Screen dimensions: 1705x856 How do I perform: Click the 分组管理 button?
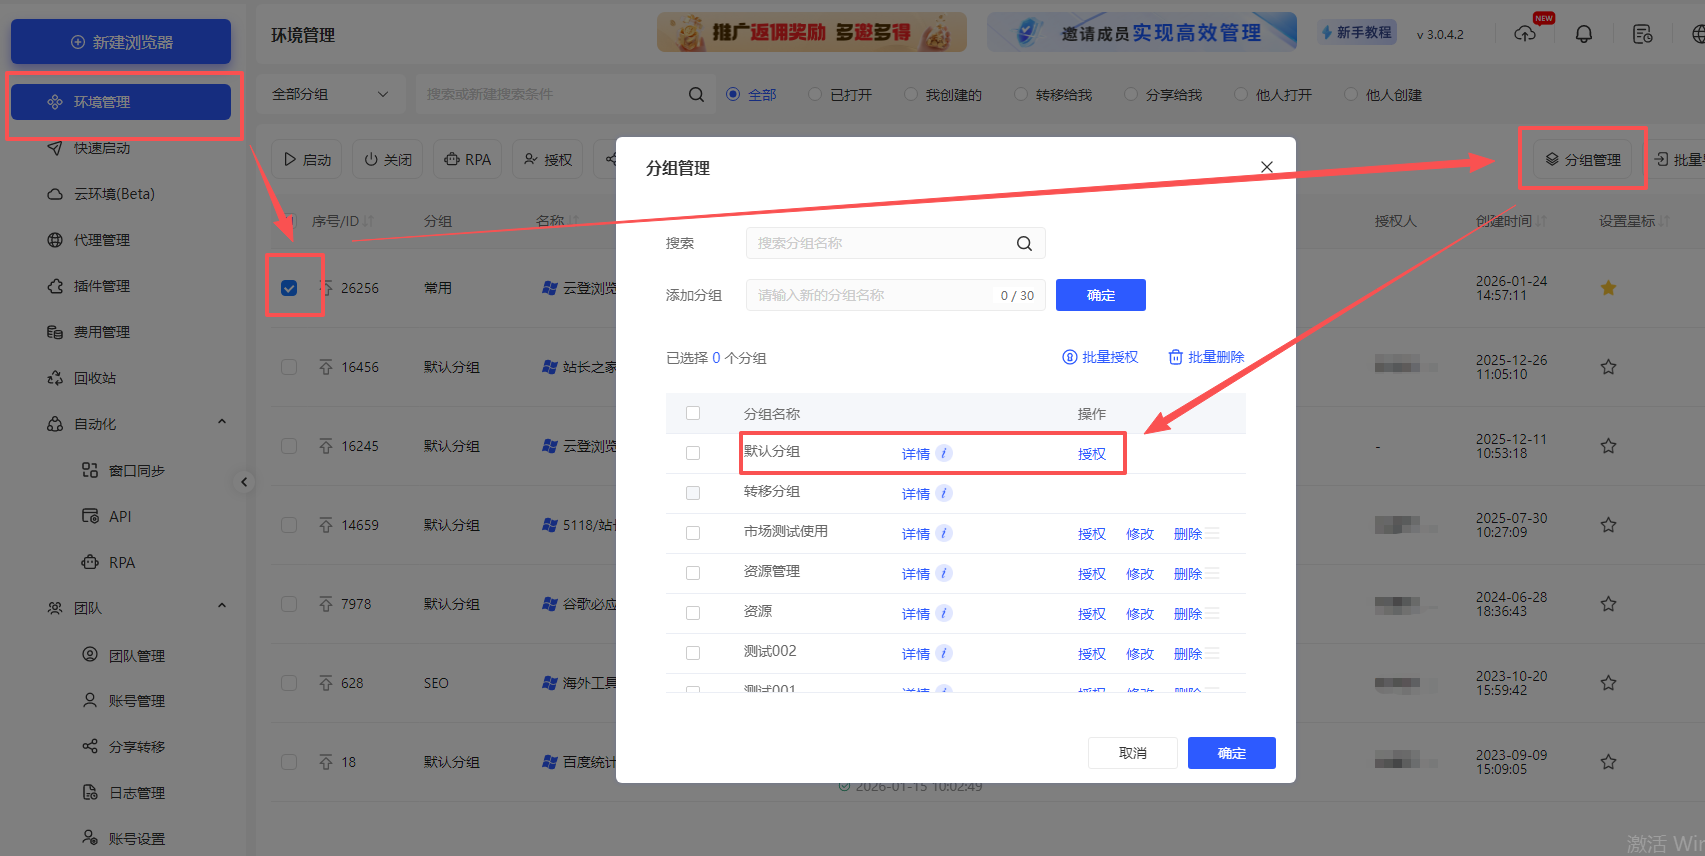(1583, 160)
